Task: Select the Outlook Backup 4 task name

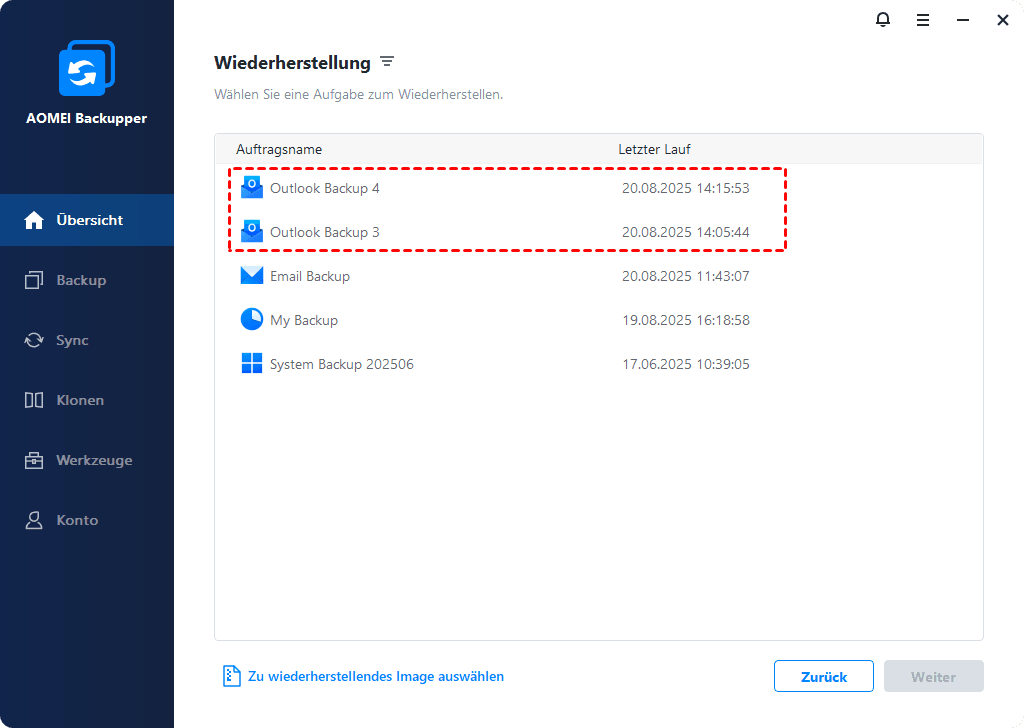Action: click(325, 188)
